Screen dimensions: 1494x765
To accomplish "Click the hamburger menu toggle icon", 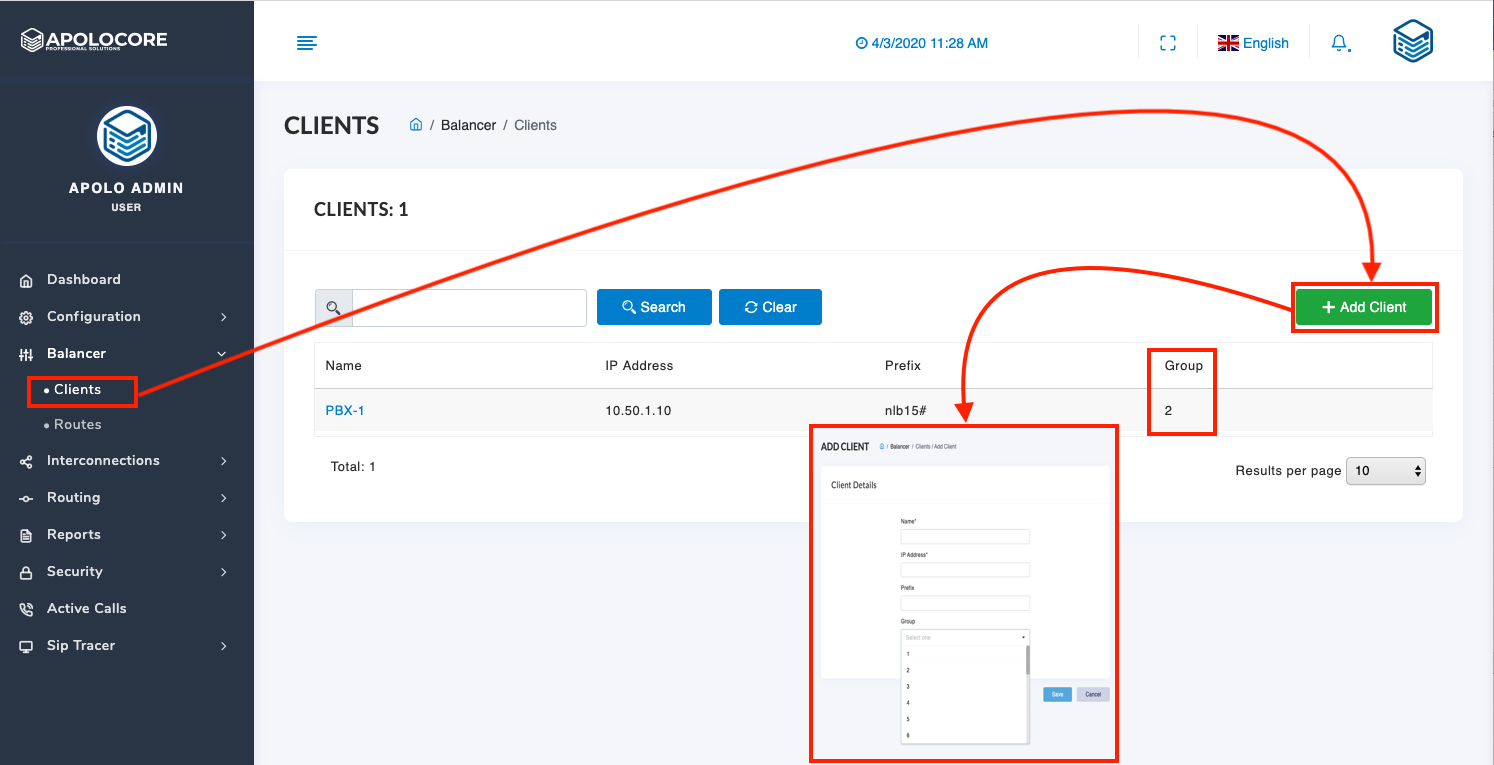I will (x=306, y=42).
